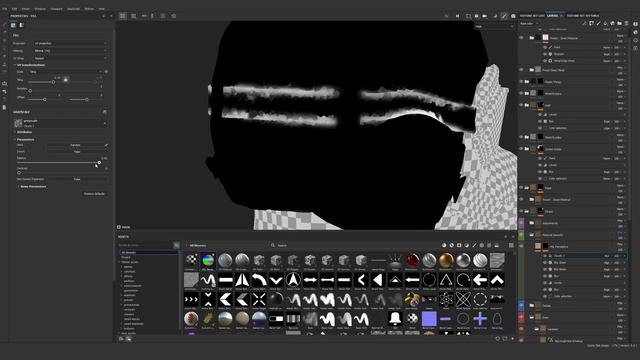640x360 pixels.
Task: Collapse the Starter assets tree node
Action: point(120,262)
